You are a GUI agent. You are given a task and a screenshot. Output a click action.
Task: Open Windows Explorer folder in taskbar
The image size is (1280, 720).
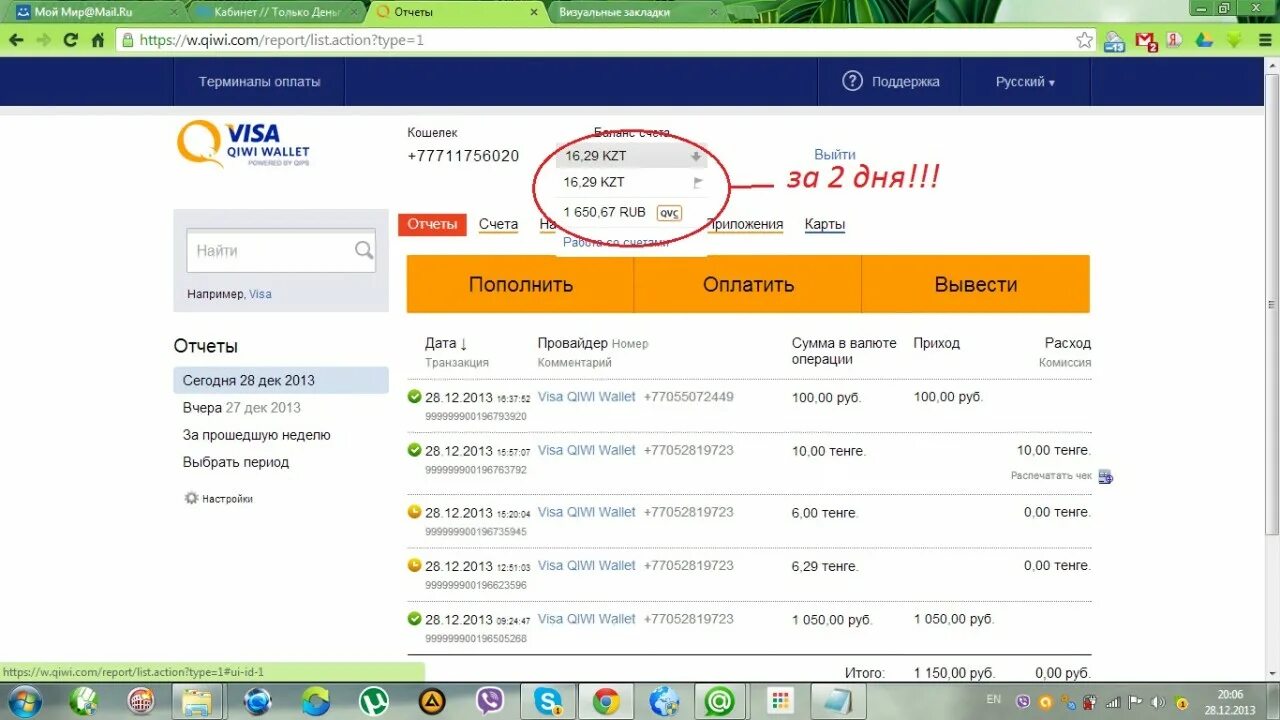[x=199, y=702]
